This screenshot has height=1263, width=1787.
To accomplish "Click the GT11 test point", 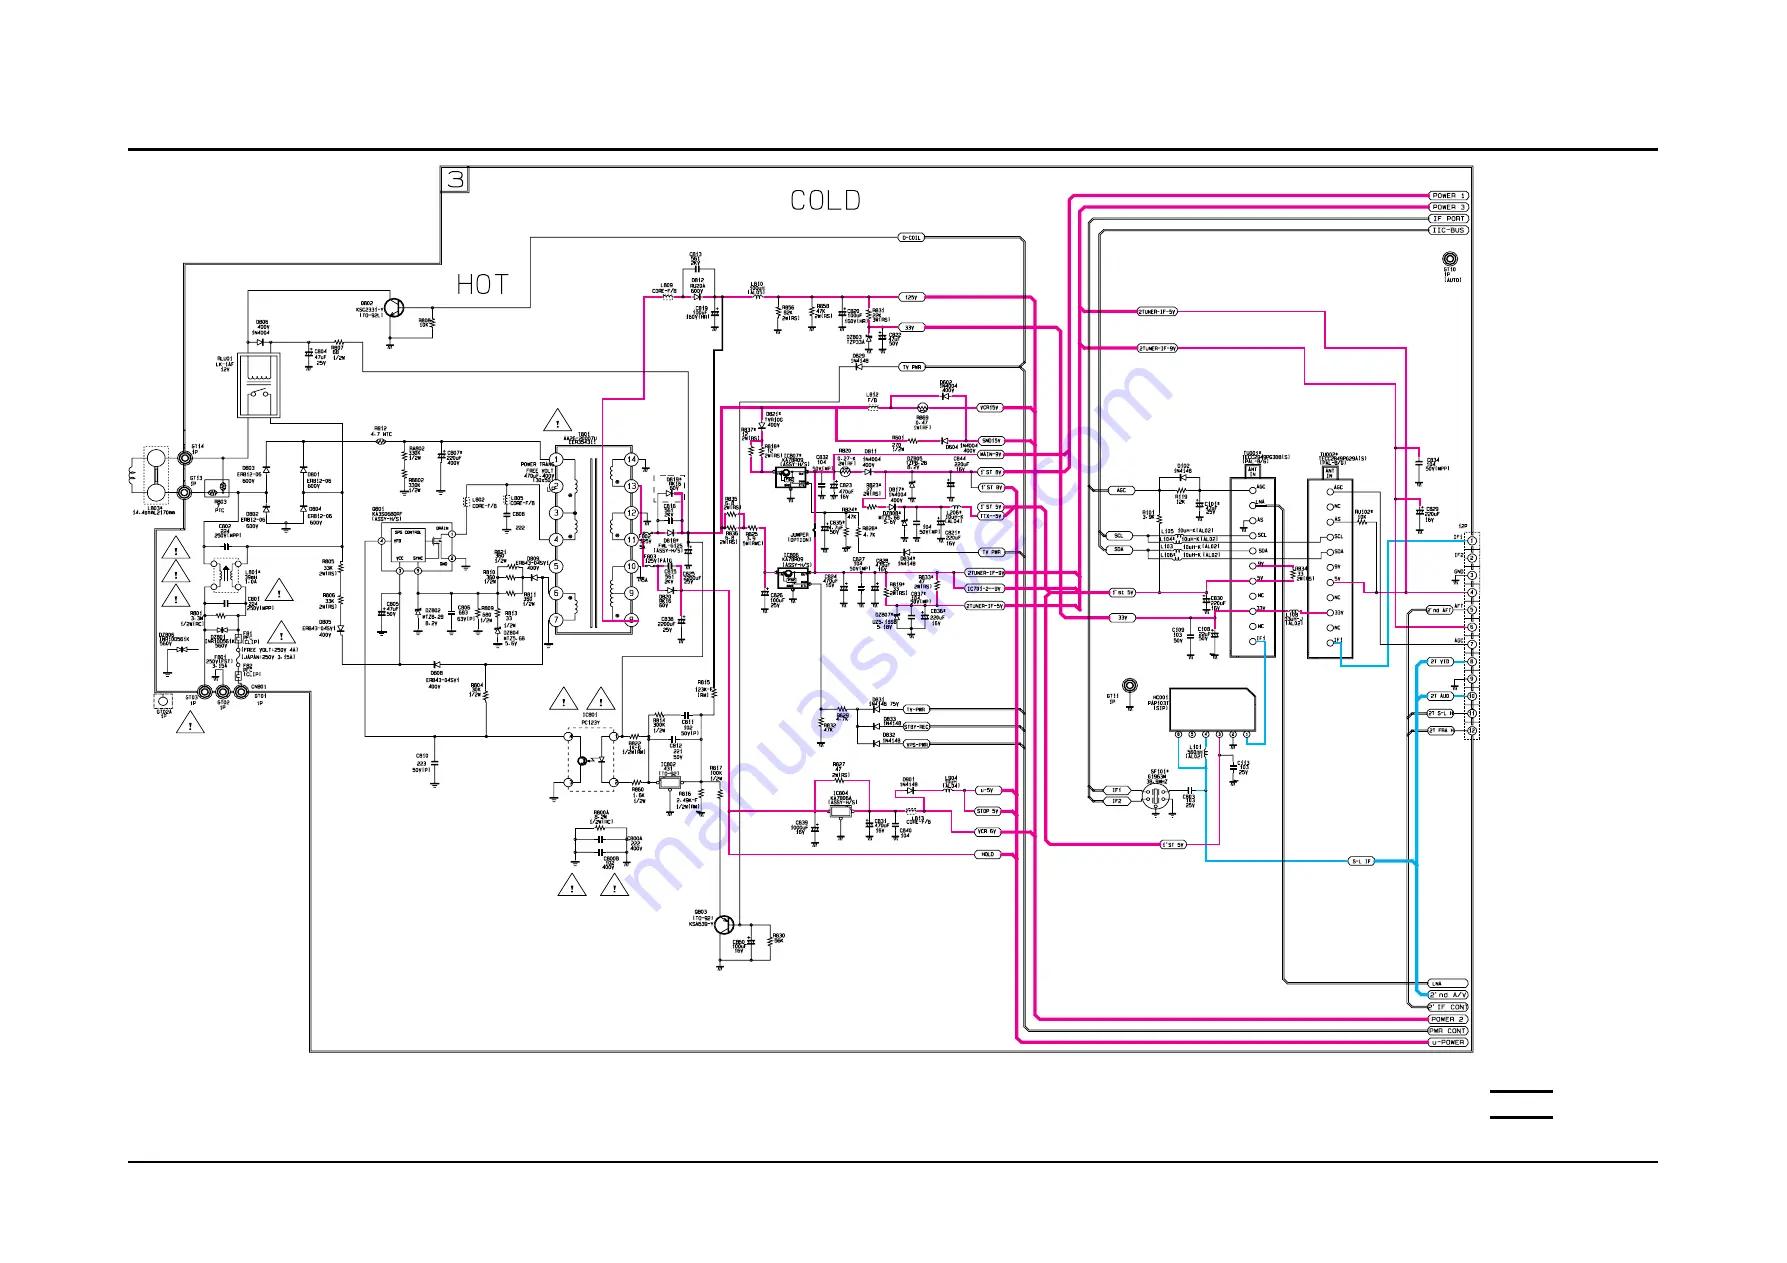I will [x=1129, y=685].
